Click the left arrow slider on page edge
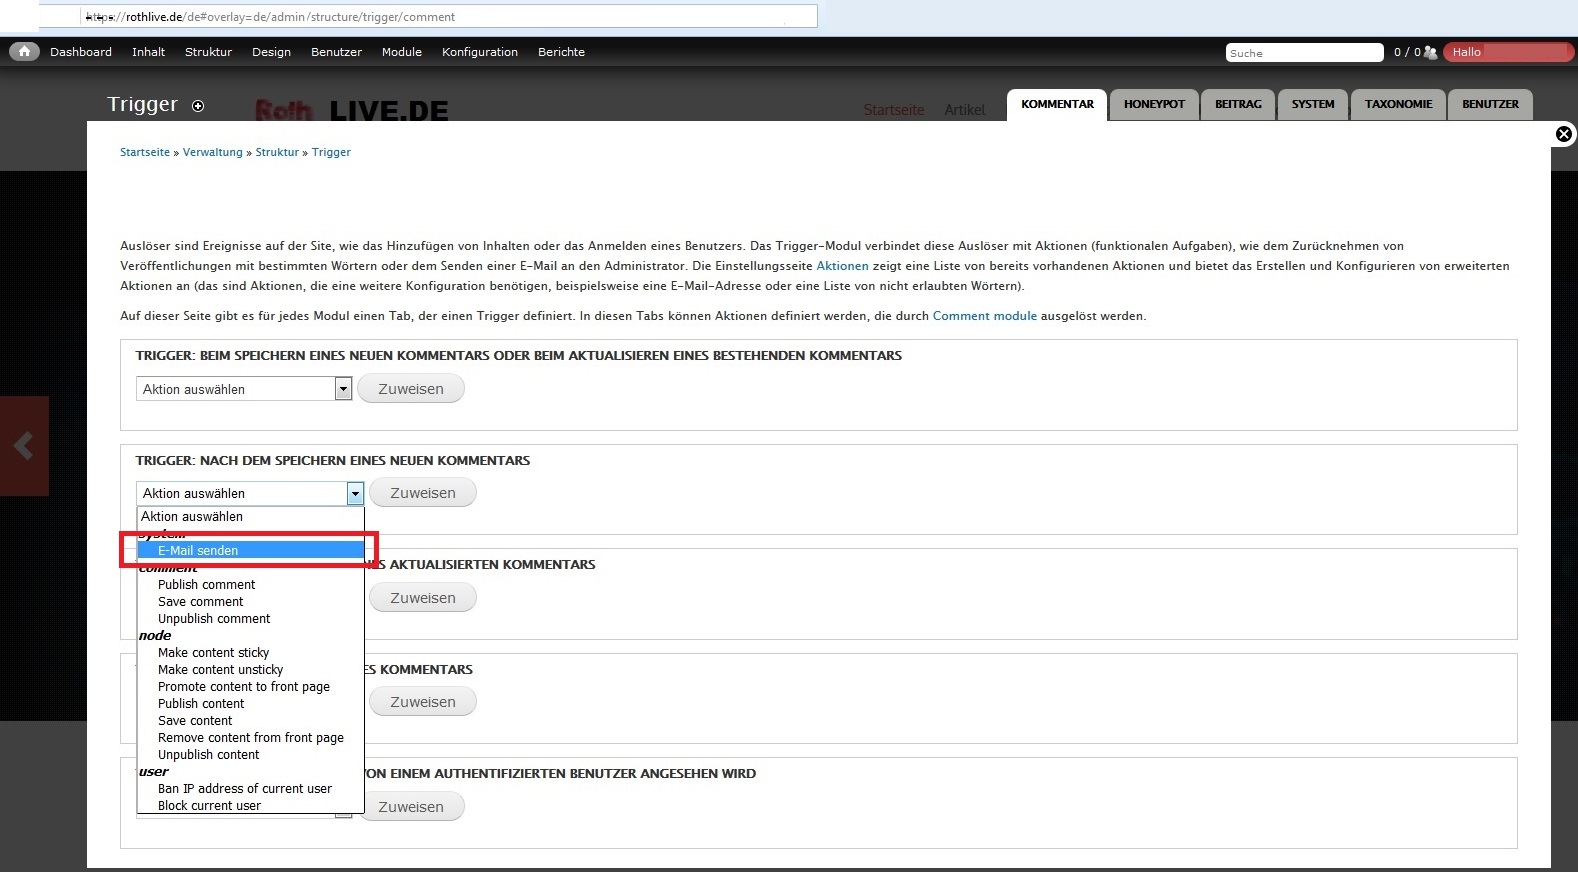Image resolution: width=1578 pixels, height=872 pixels. [24, 446]
